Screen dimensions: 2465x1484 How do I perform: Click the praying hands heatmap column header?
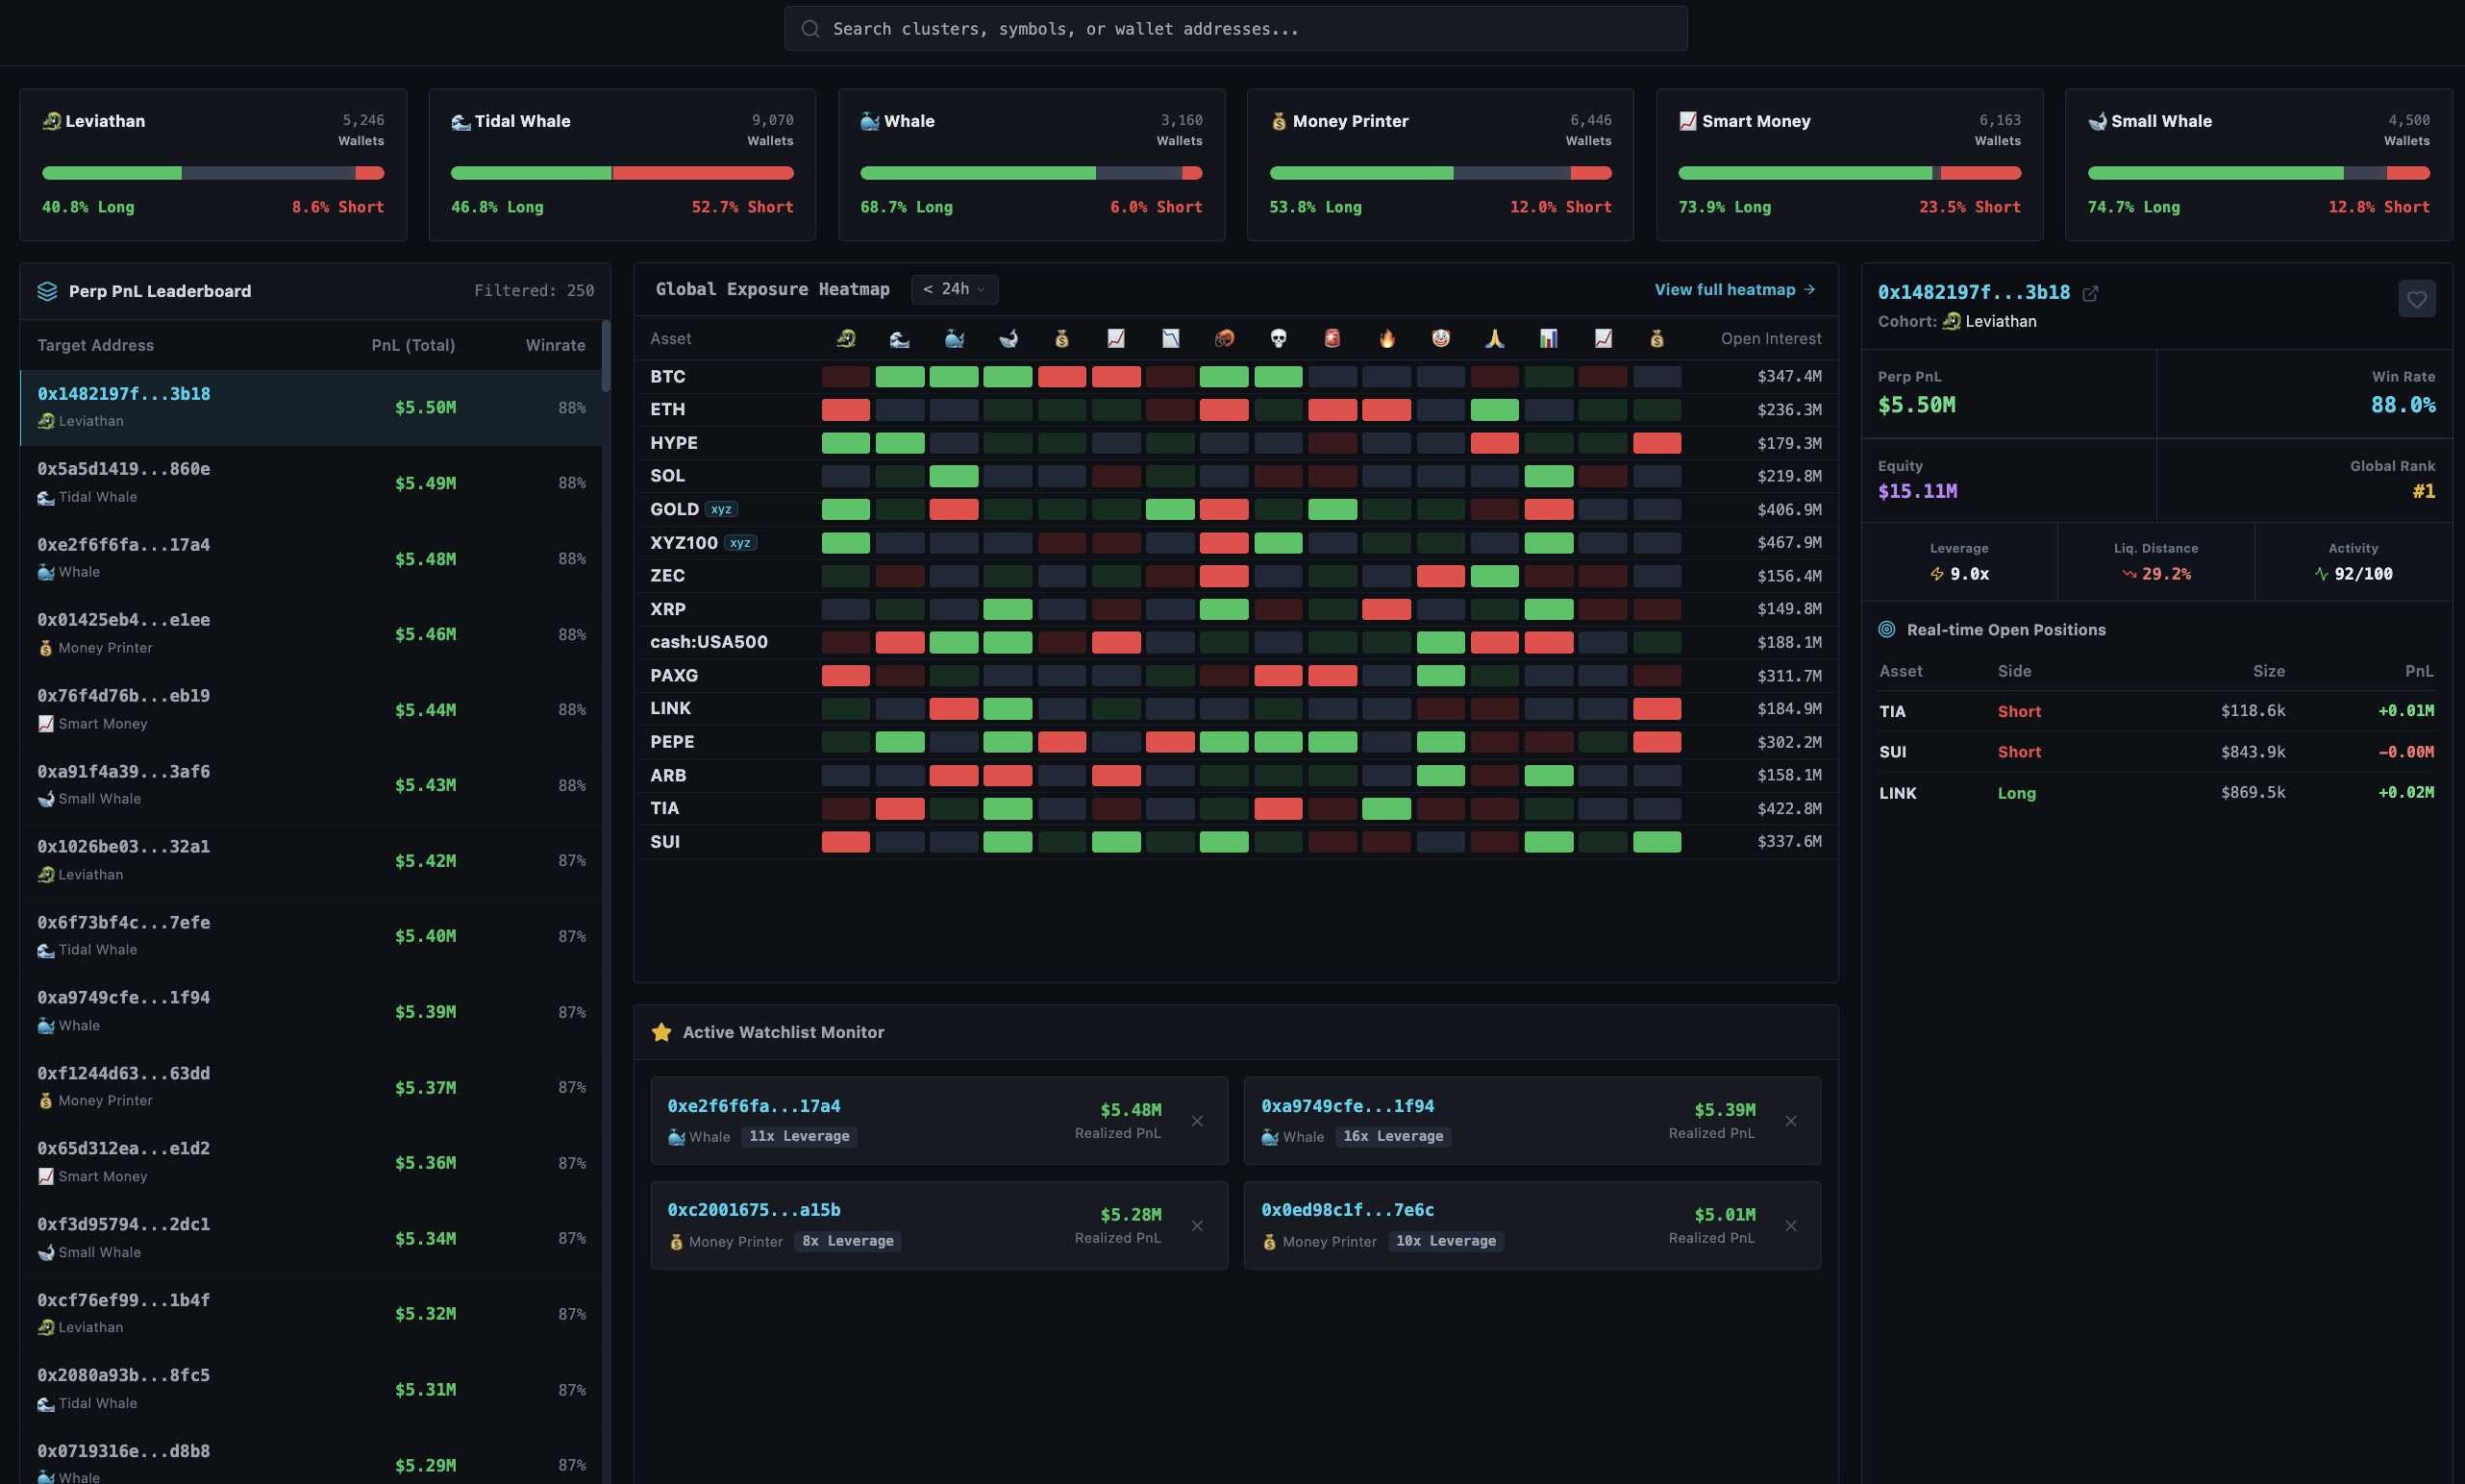pyautogui.click(x=1494, y=339)
